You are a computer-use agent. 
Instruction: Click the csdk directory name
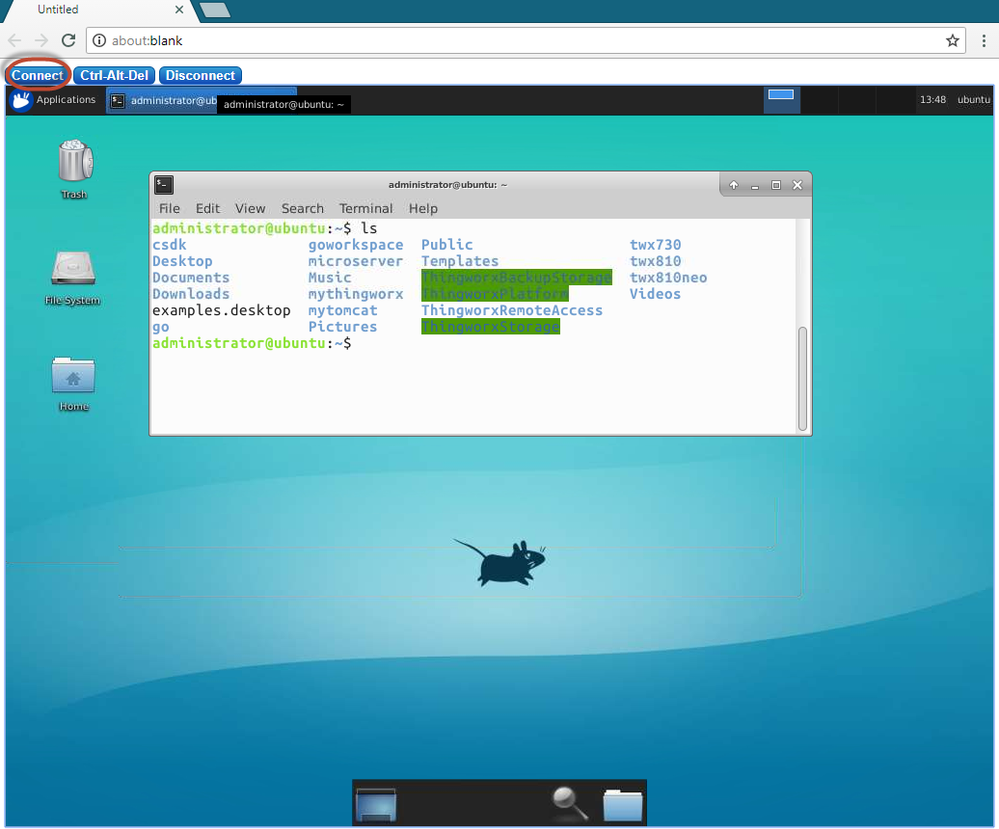[x=169, y=245]
